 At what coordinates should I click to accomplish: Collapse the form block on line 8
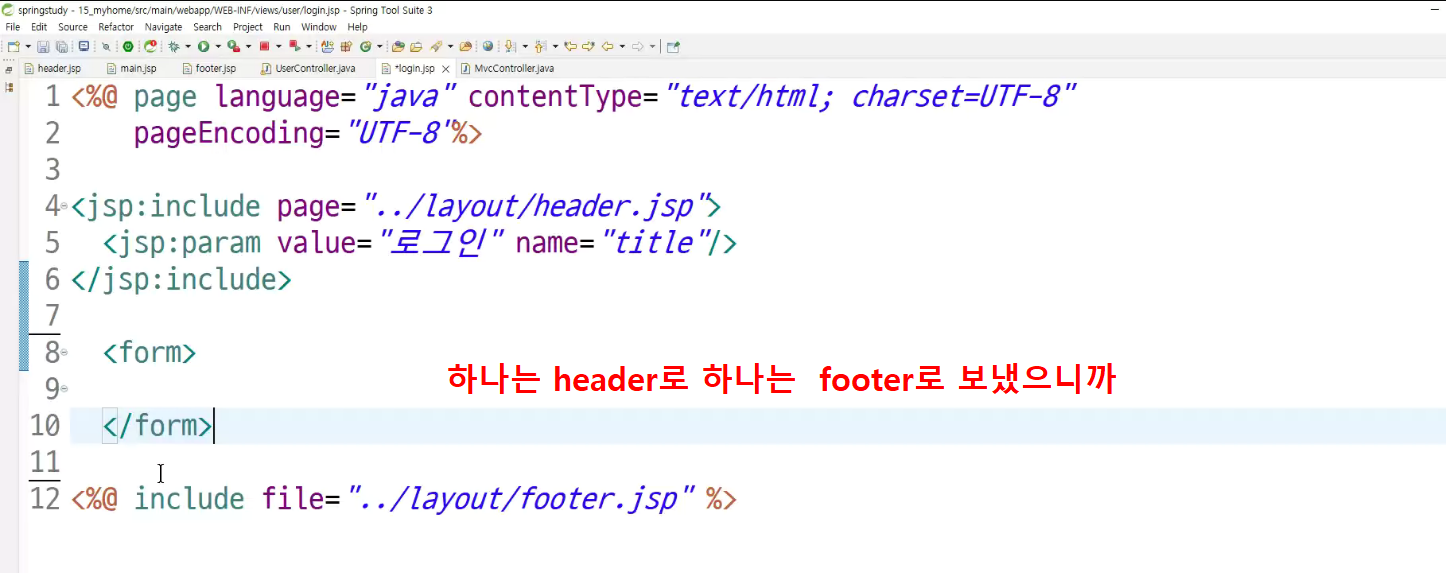coord(64,352)
